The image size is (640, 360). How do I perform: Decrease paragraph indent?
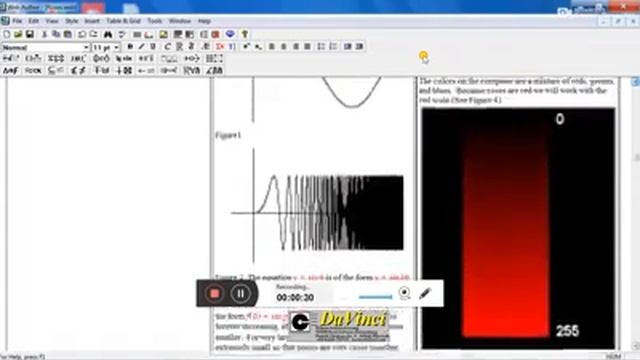pyautogui.click(x=348, y=47)
